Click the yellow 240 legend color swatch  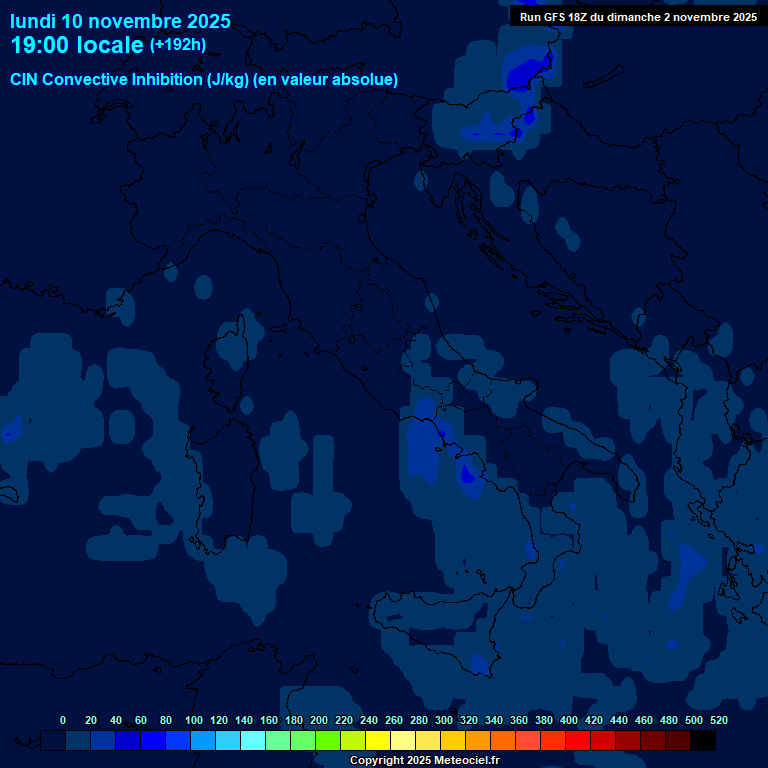tap(378, 740)
